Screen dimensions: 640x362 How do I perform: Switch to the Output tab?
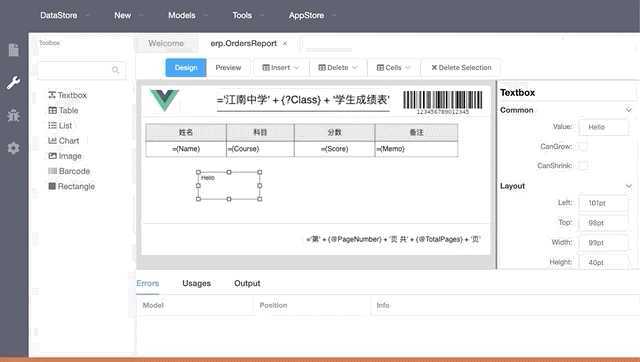(247, 283)
